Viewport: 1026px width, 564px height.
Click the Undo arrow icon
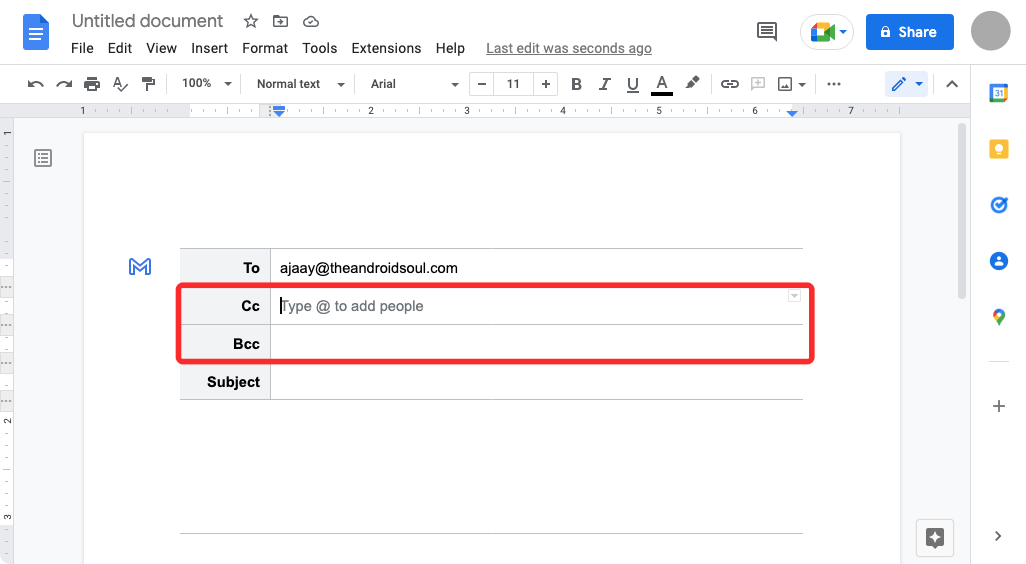(x=36, y=84)
